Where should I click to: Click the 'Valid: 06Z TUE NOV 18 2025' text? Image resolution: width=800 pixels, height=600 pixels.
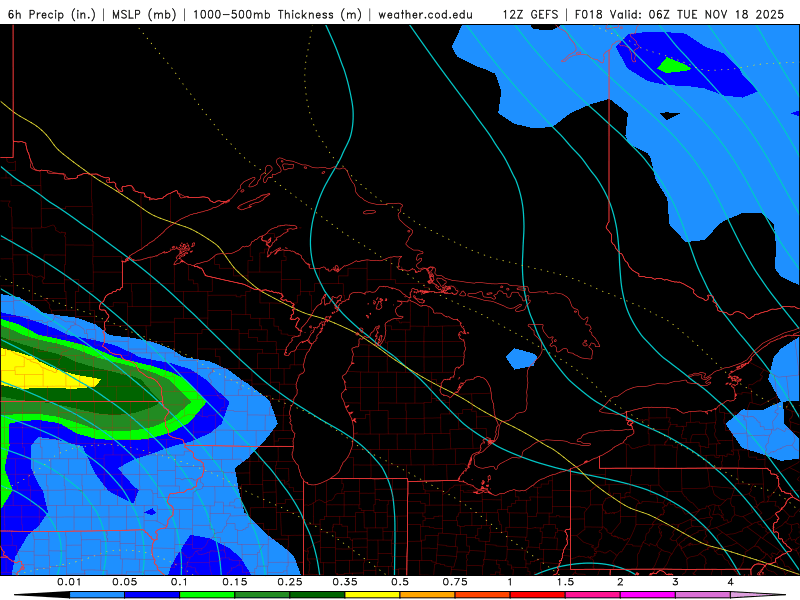point(696,14)
